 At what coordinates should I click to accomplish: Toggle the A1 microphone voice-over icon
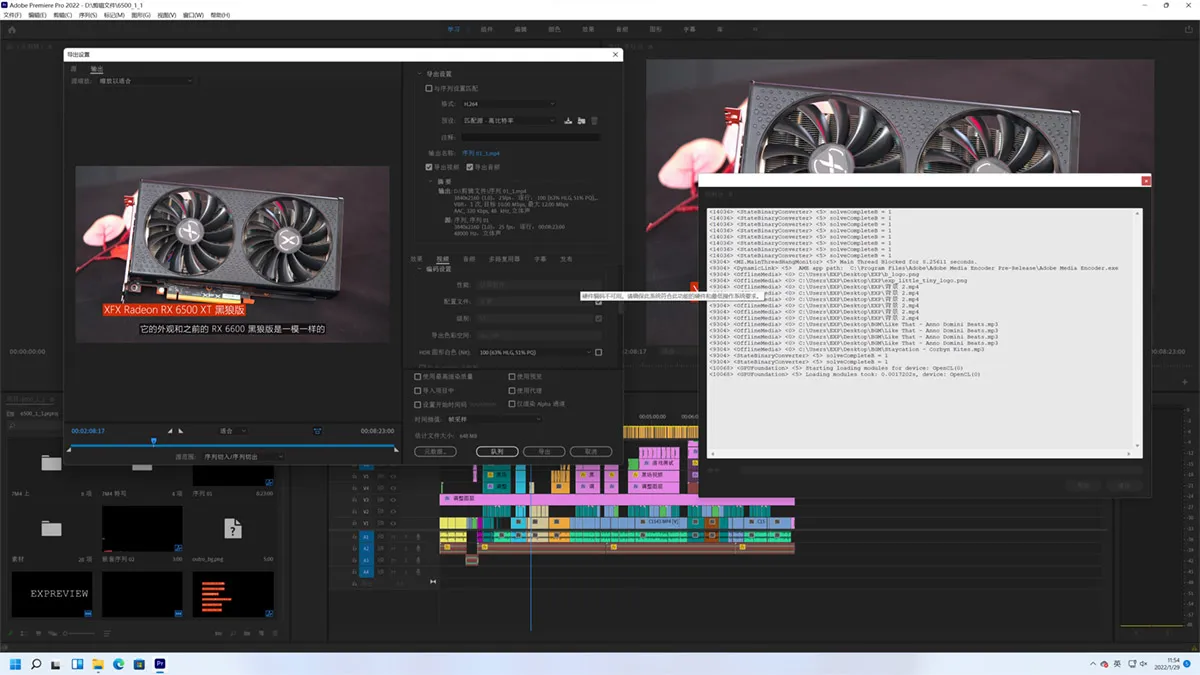pyautogui.click(x=420, y=536)
